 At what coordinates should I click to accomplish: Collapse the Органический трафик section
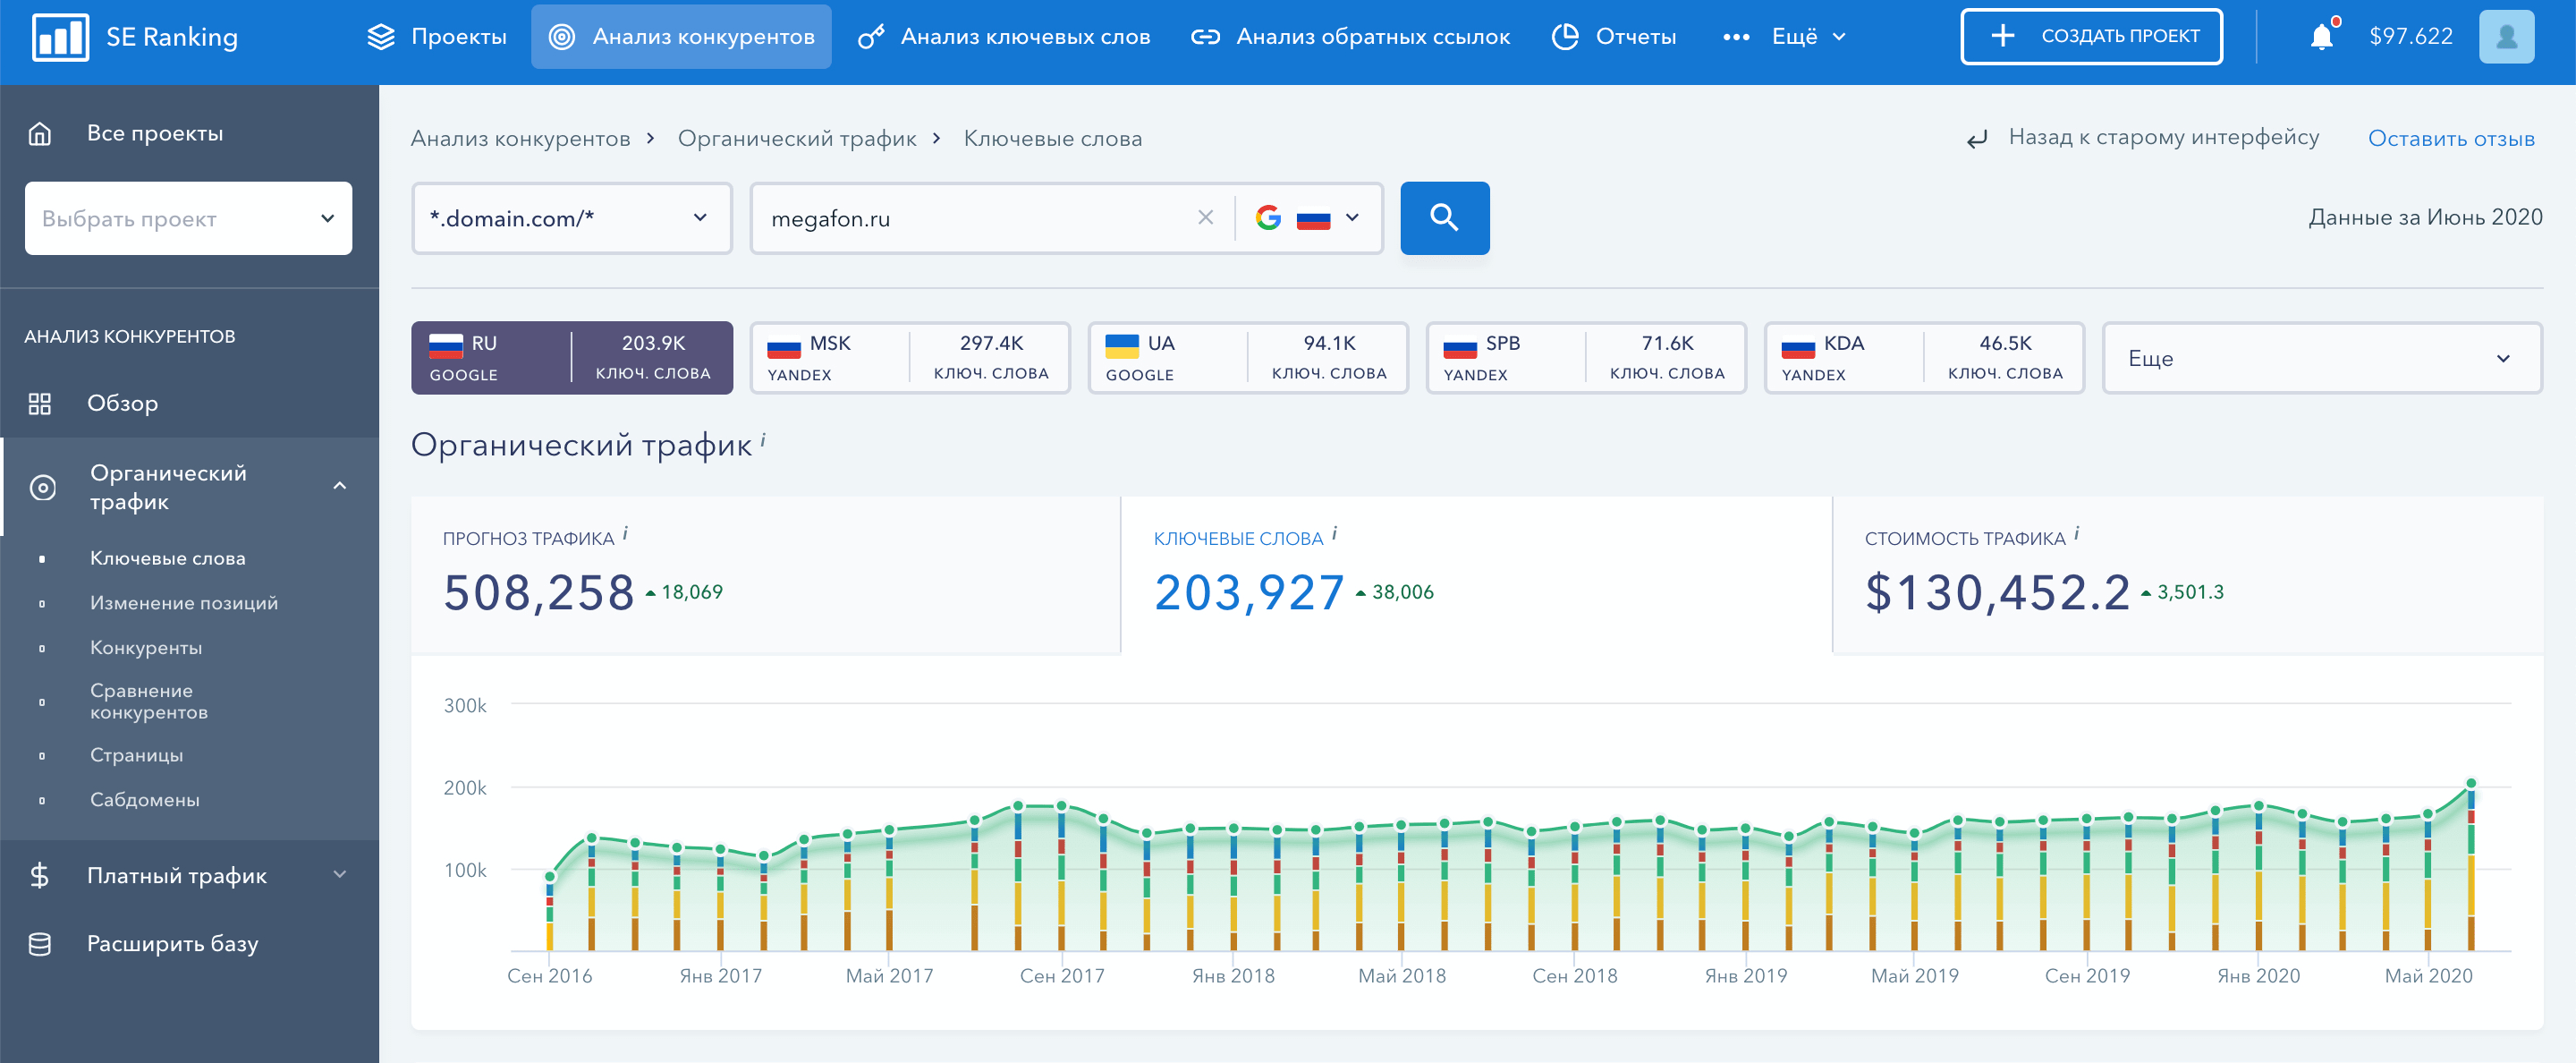339,486
